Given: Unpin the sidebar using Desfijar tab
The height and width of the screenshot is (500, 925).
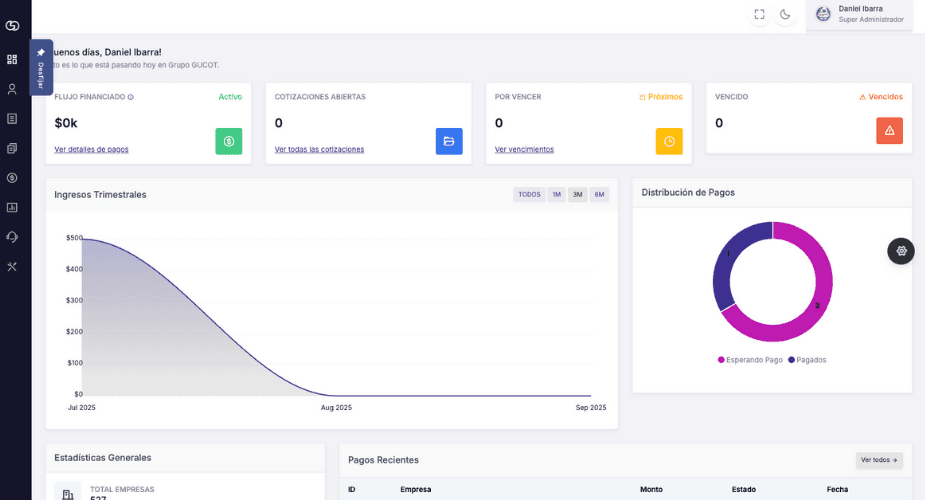Looking at the screenshot, I should click(41, 67).
